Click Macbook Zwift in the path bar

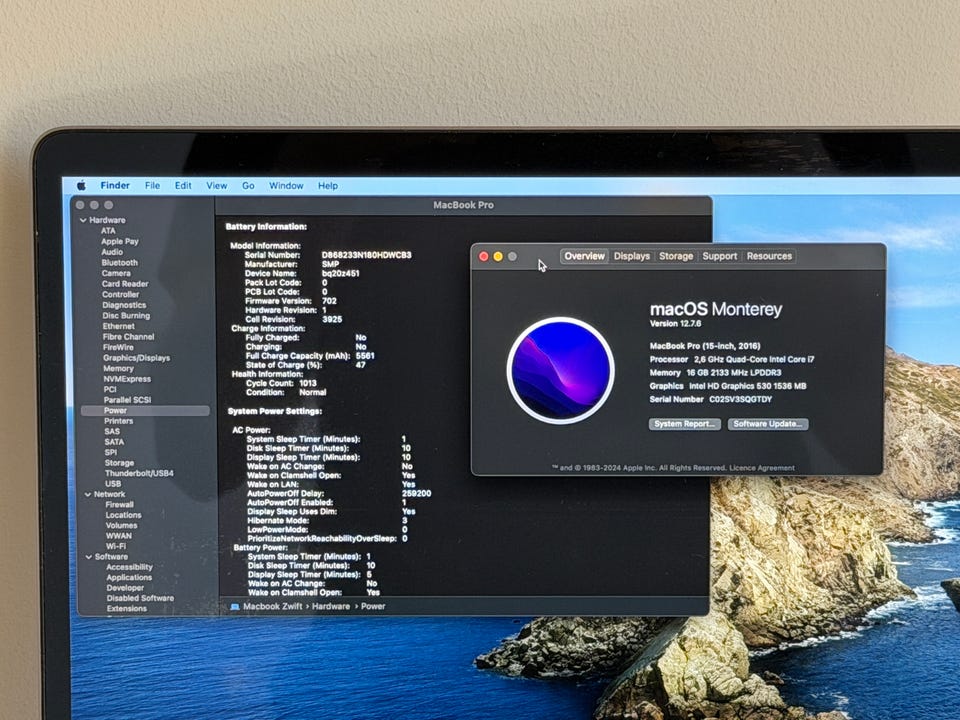pyautogui.click(x=273, y=607)
